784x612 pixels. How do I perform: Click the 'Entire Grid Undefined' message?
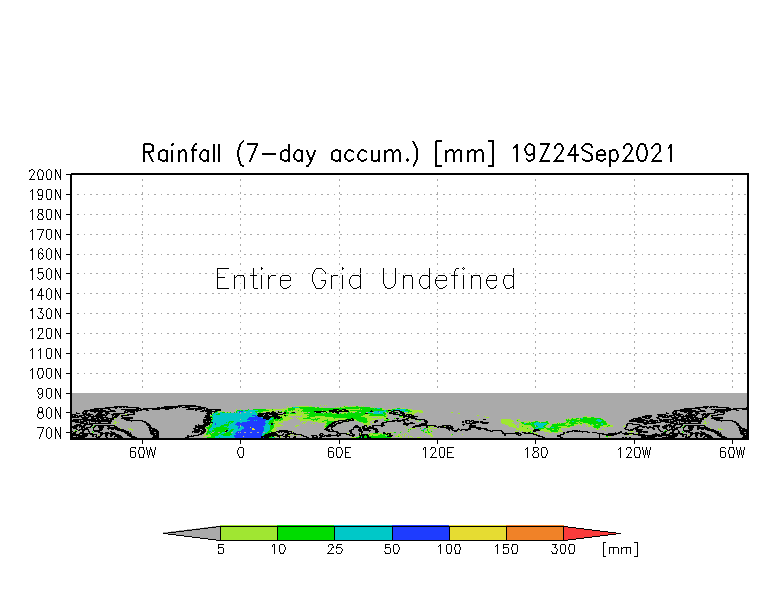pyautogui.click(x=365, y=279)
